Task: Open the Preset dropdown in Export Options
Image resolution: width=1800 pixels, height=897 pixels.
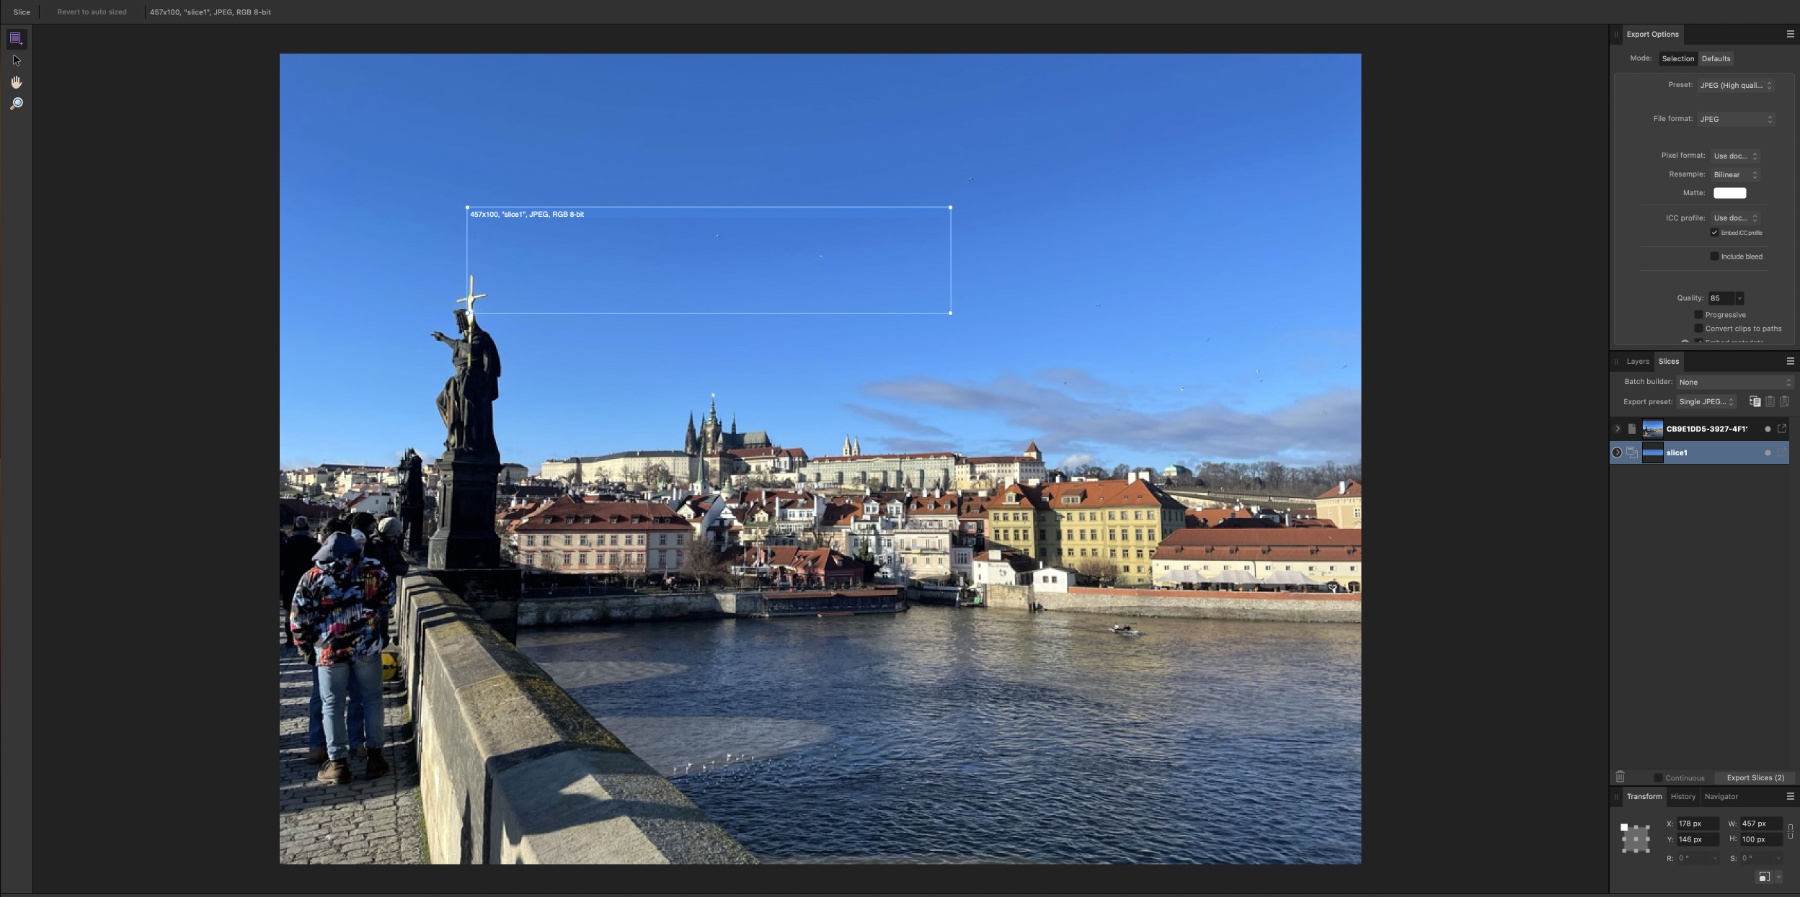Action: click(x=1736, y=86)
